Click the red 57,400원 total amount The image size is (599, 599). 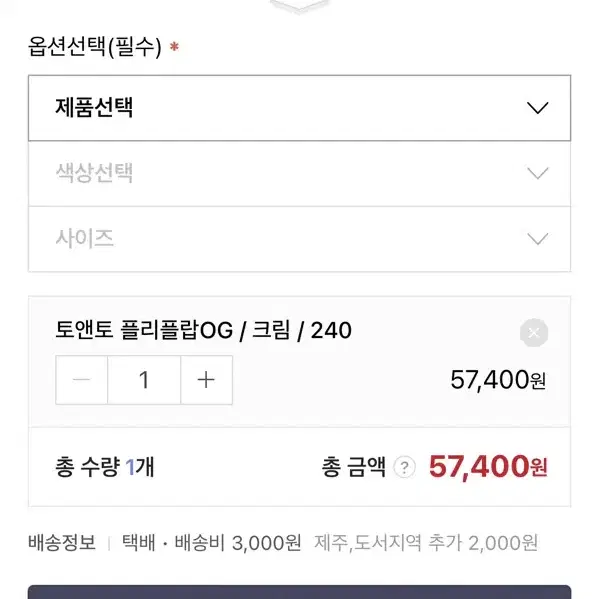[488, 466]
